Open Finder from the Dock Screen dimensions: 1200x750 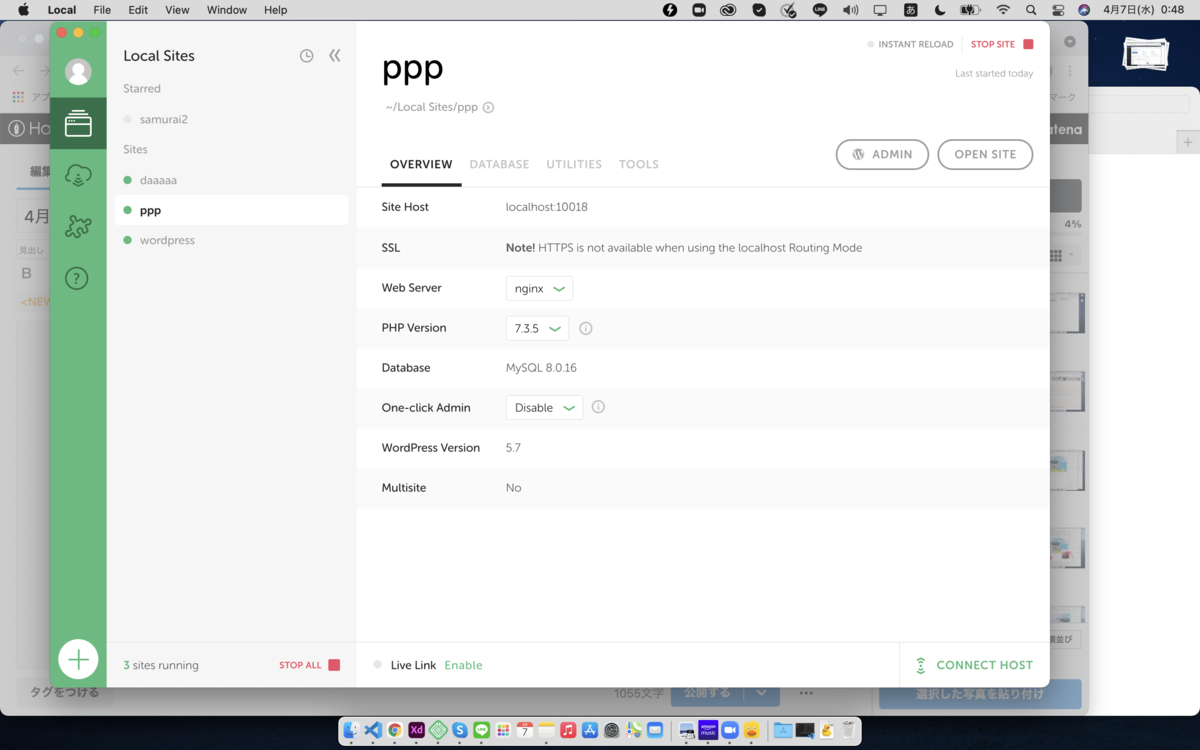pos(351,731)
